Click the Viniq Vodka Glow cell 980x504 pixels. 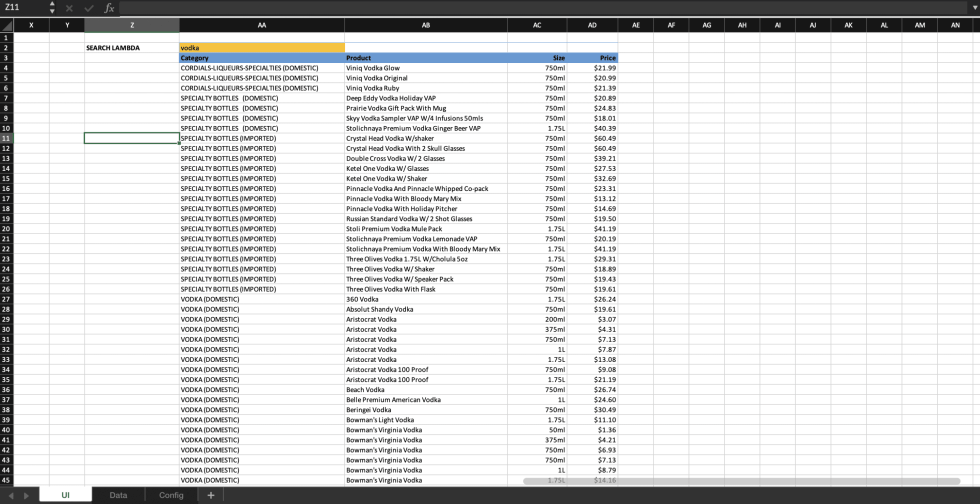[x=426, y=68]
